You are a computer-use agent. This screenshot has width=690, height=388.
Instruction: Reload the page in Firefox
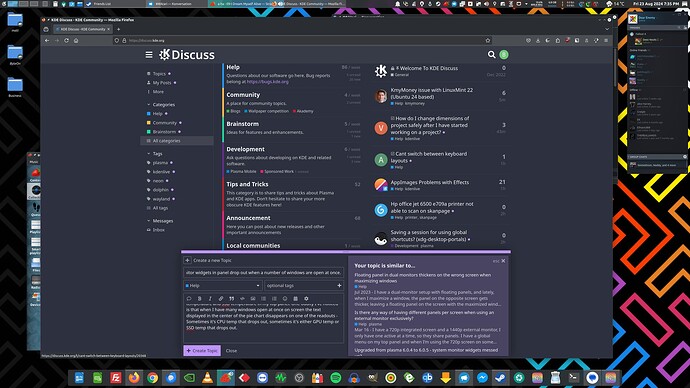pyautogui.click(x=66, y=40)
